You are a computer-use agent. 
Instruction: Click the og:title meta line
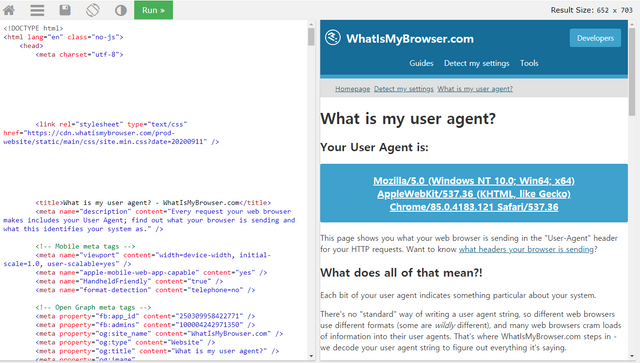coord(157,351)
